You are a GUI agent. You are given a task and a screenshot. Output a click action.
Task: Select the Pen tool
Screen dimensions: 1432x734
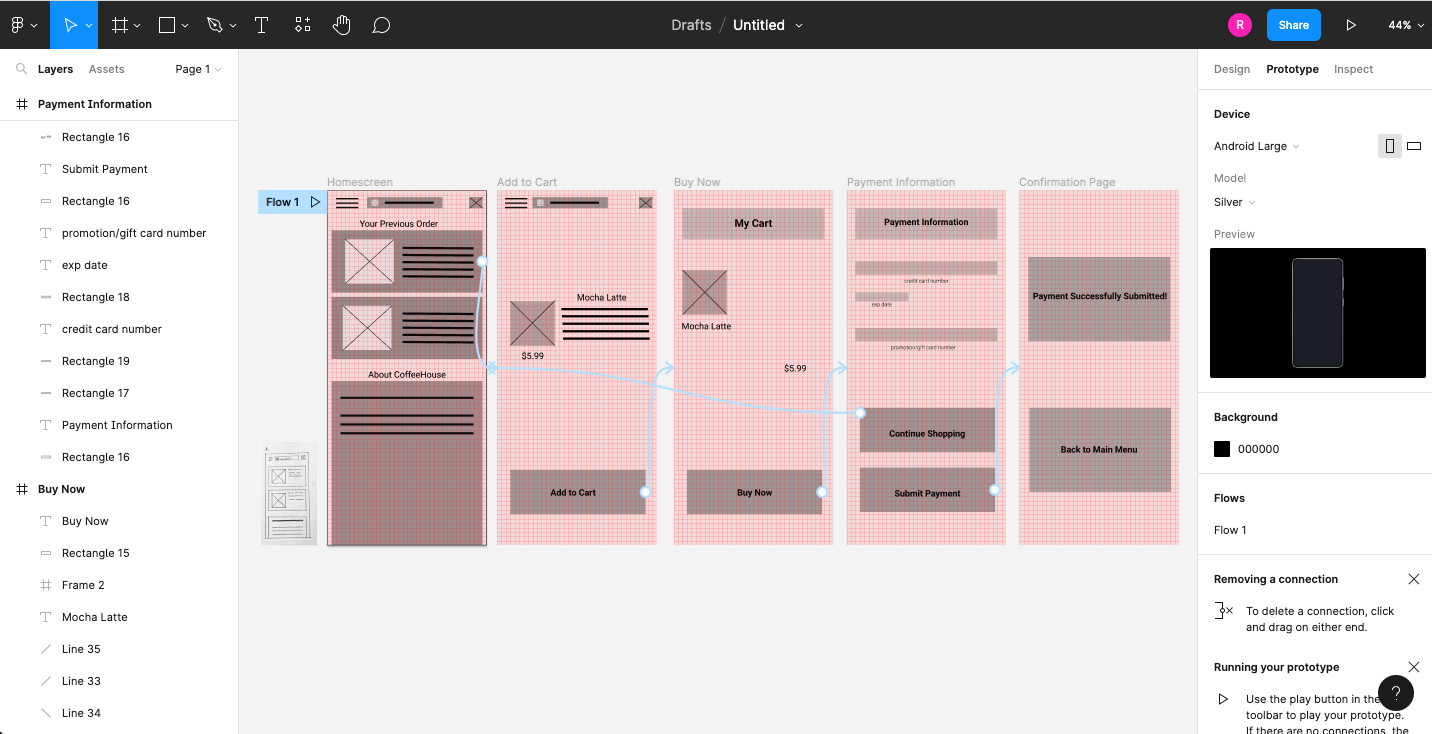point(215,25)
